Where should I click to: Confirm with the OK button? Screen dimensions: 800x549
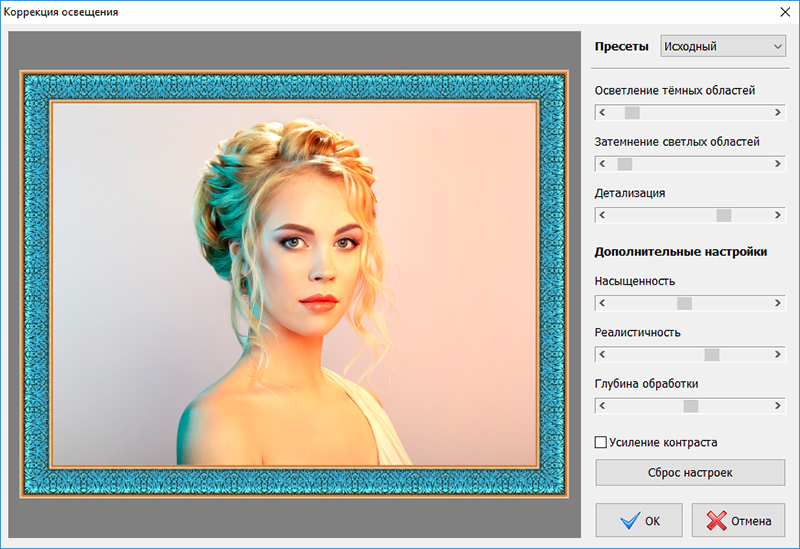[x=639, y=520]
